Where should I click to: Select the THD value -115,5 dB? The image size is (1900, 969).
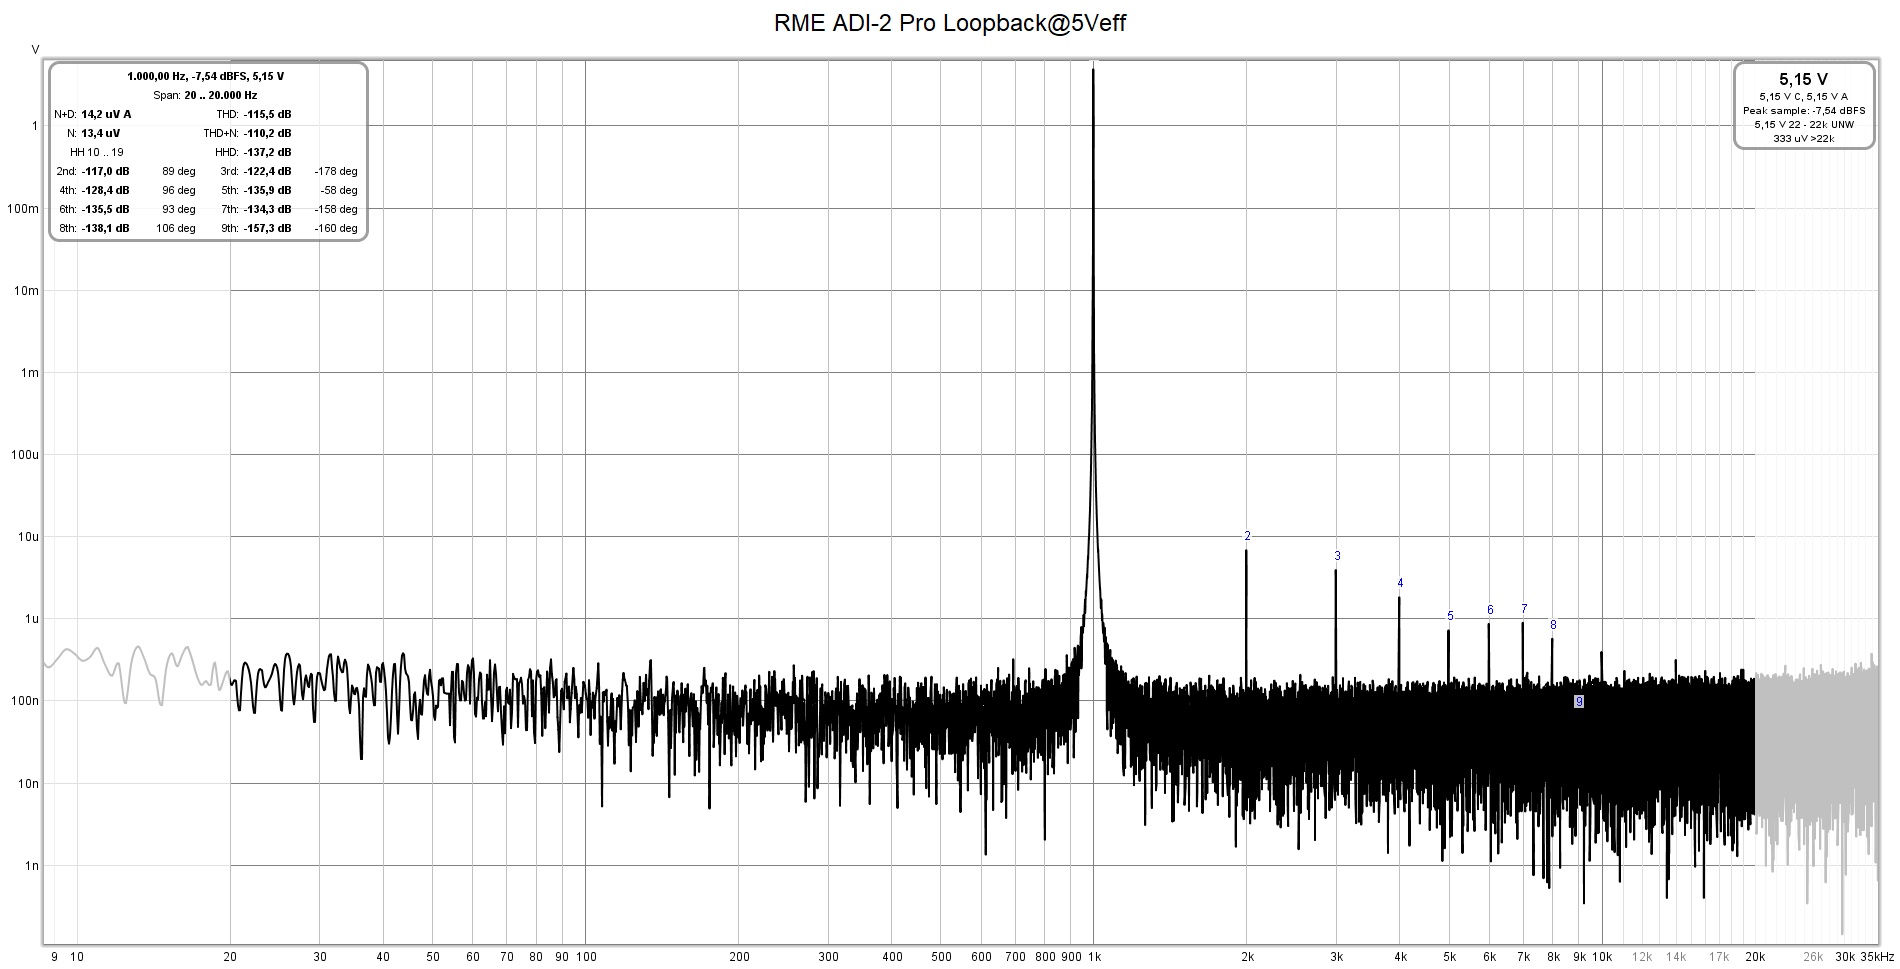coord(266,114)
